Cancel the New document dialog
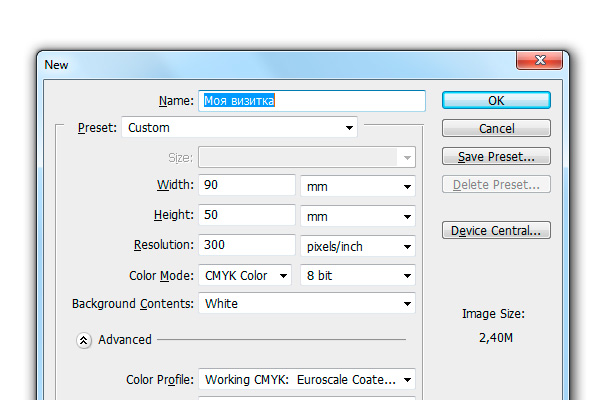Screen dimensions: 600x400 [496, 128]
